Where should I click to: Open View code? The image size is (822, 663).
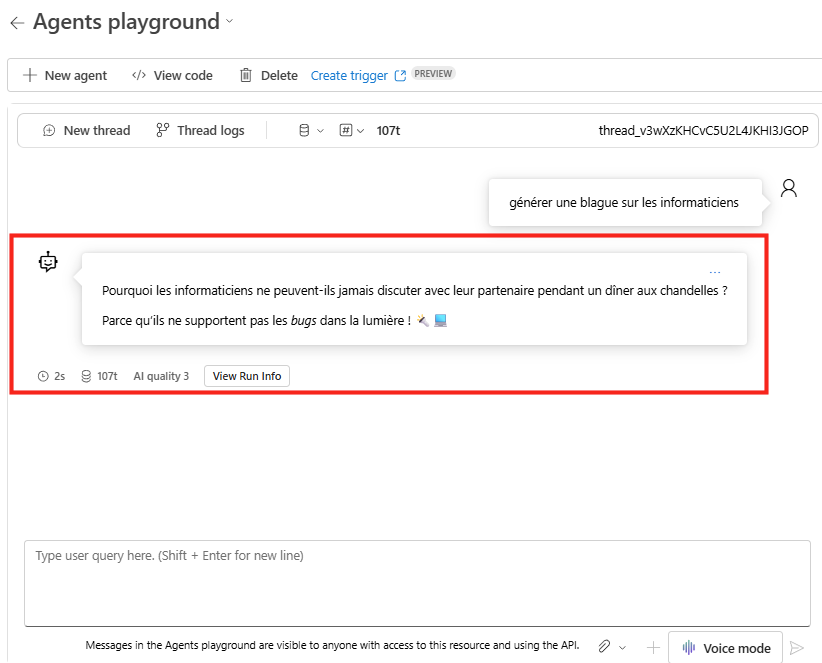[x=172, y=75]
